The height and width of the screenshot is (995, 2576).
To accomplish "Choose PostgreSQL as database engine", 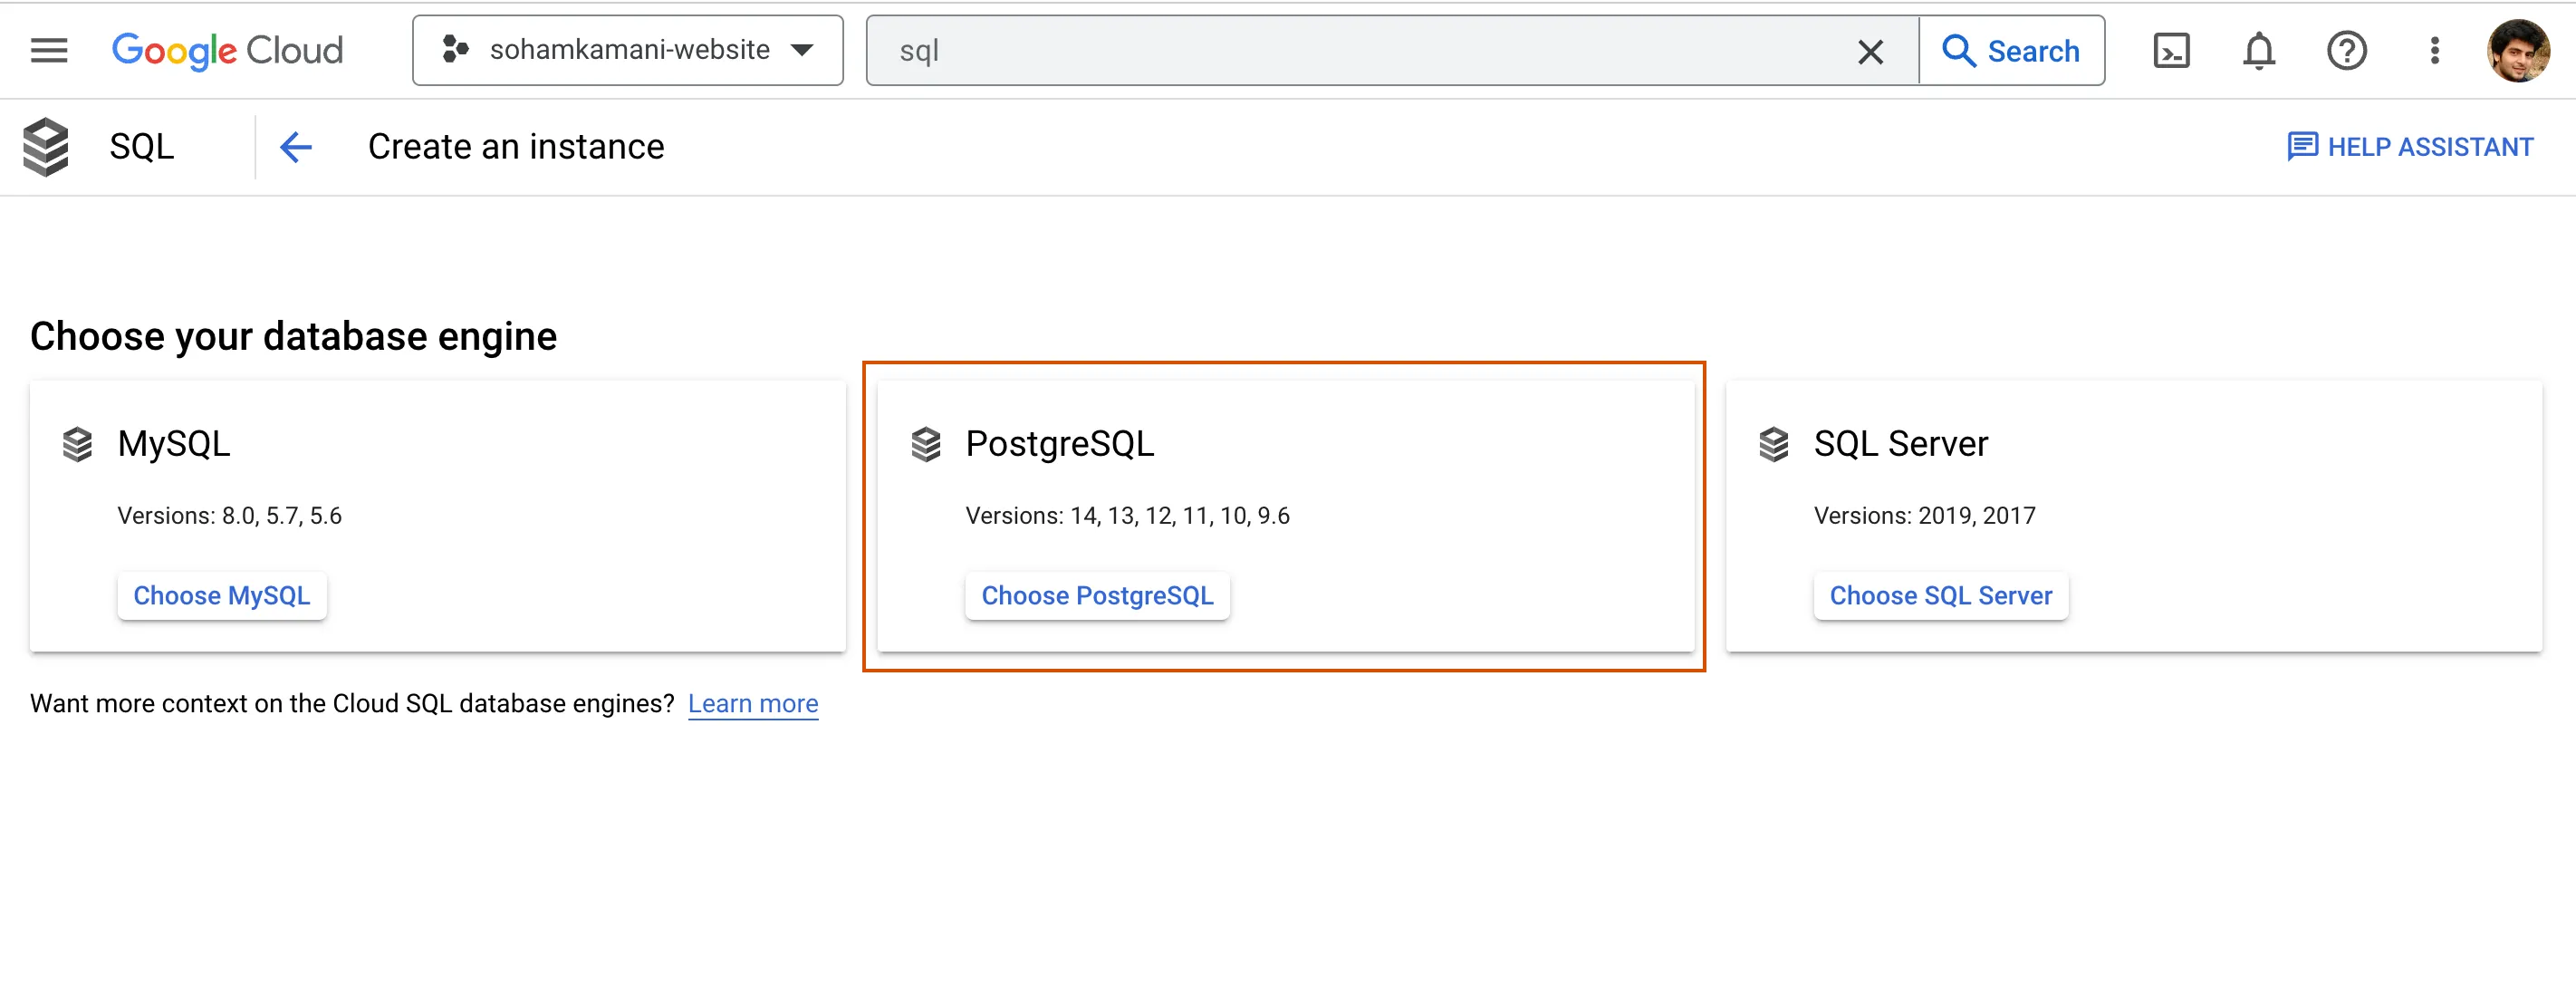I will tap(1097, 596).
